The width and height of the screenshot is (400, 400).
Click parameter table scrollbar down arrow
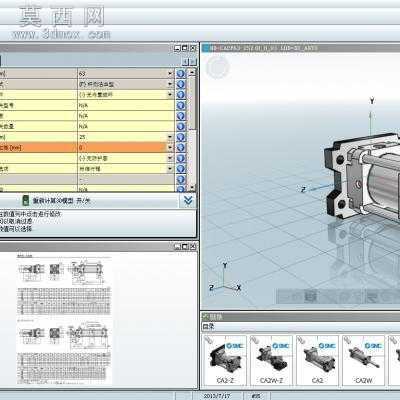192,188
